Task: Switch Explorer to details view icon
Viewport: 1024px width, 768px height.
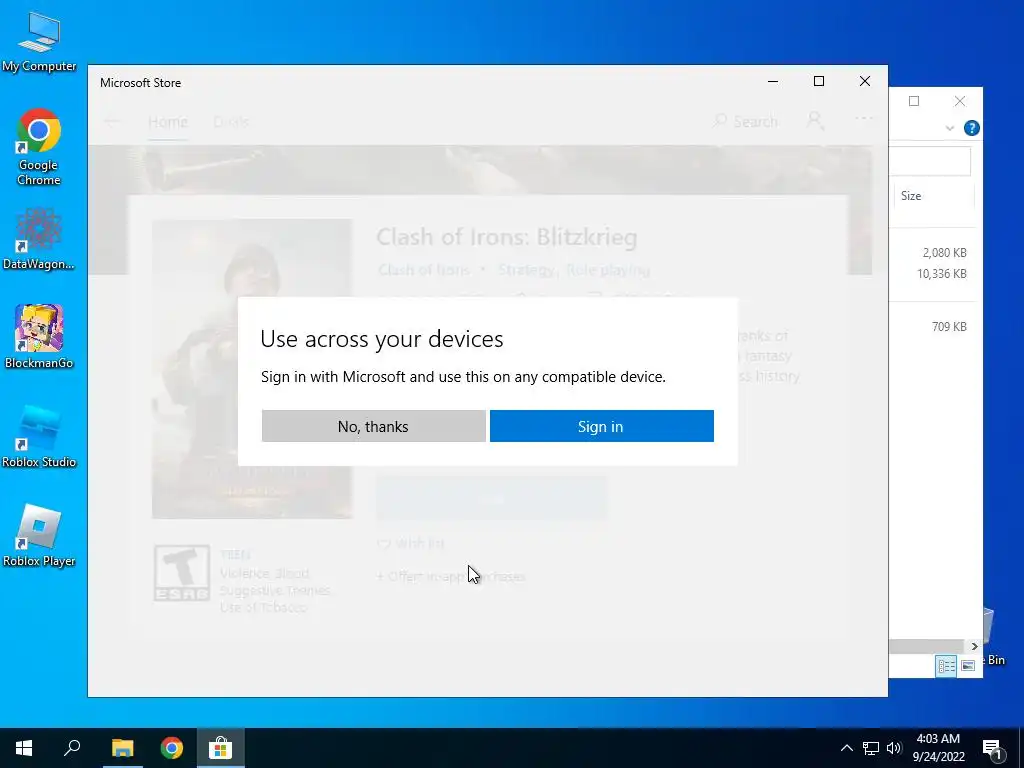Action: pyautogui.click(x=946, y=665)
